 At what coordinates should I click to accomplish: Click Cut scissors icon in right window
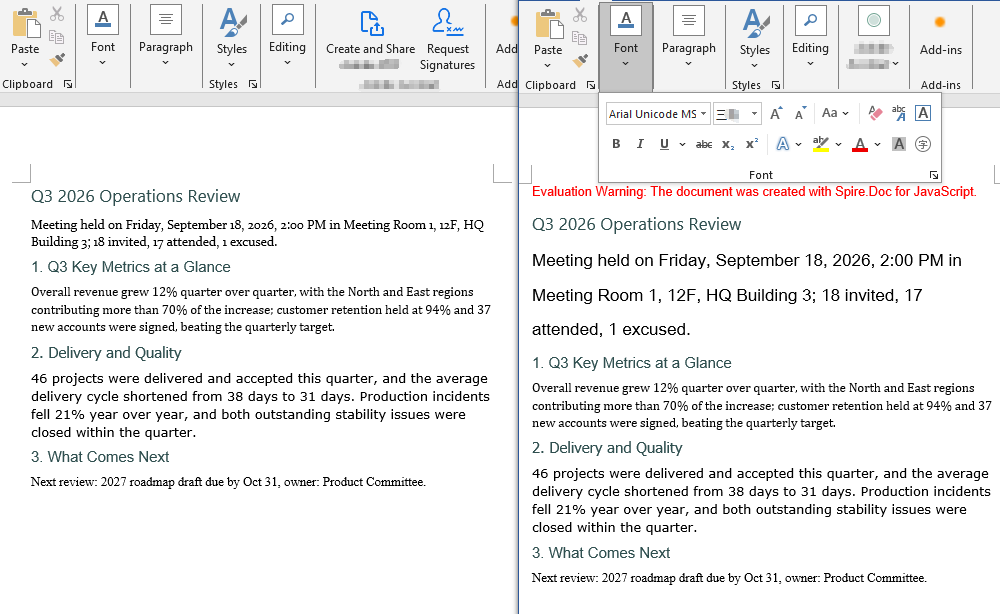tap(580, 15)
